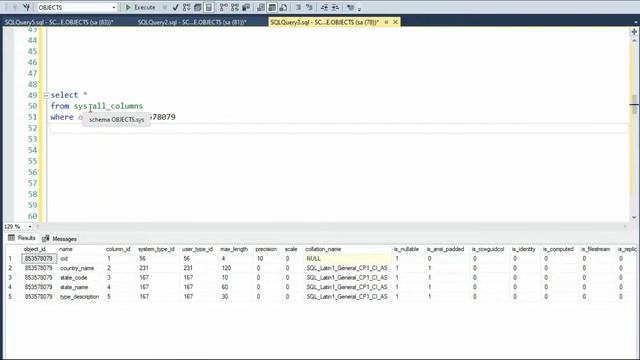Click the editor scrollbar down arrow
Screen dimensions: 640x360
pos(634,218)
